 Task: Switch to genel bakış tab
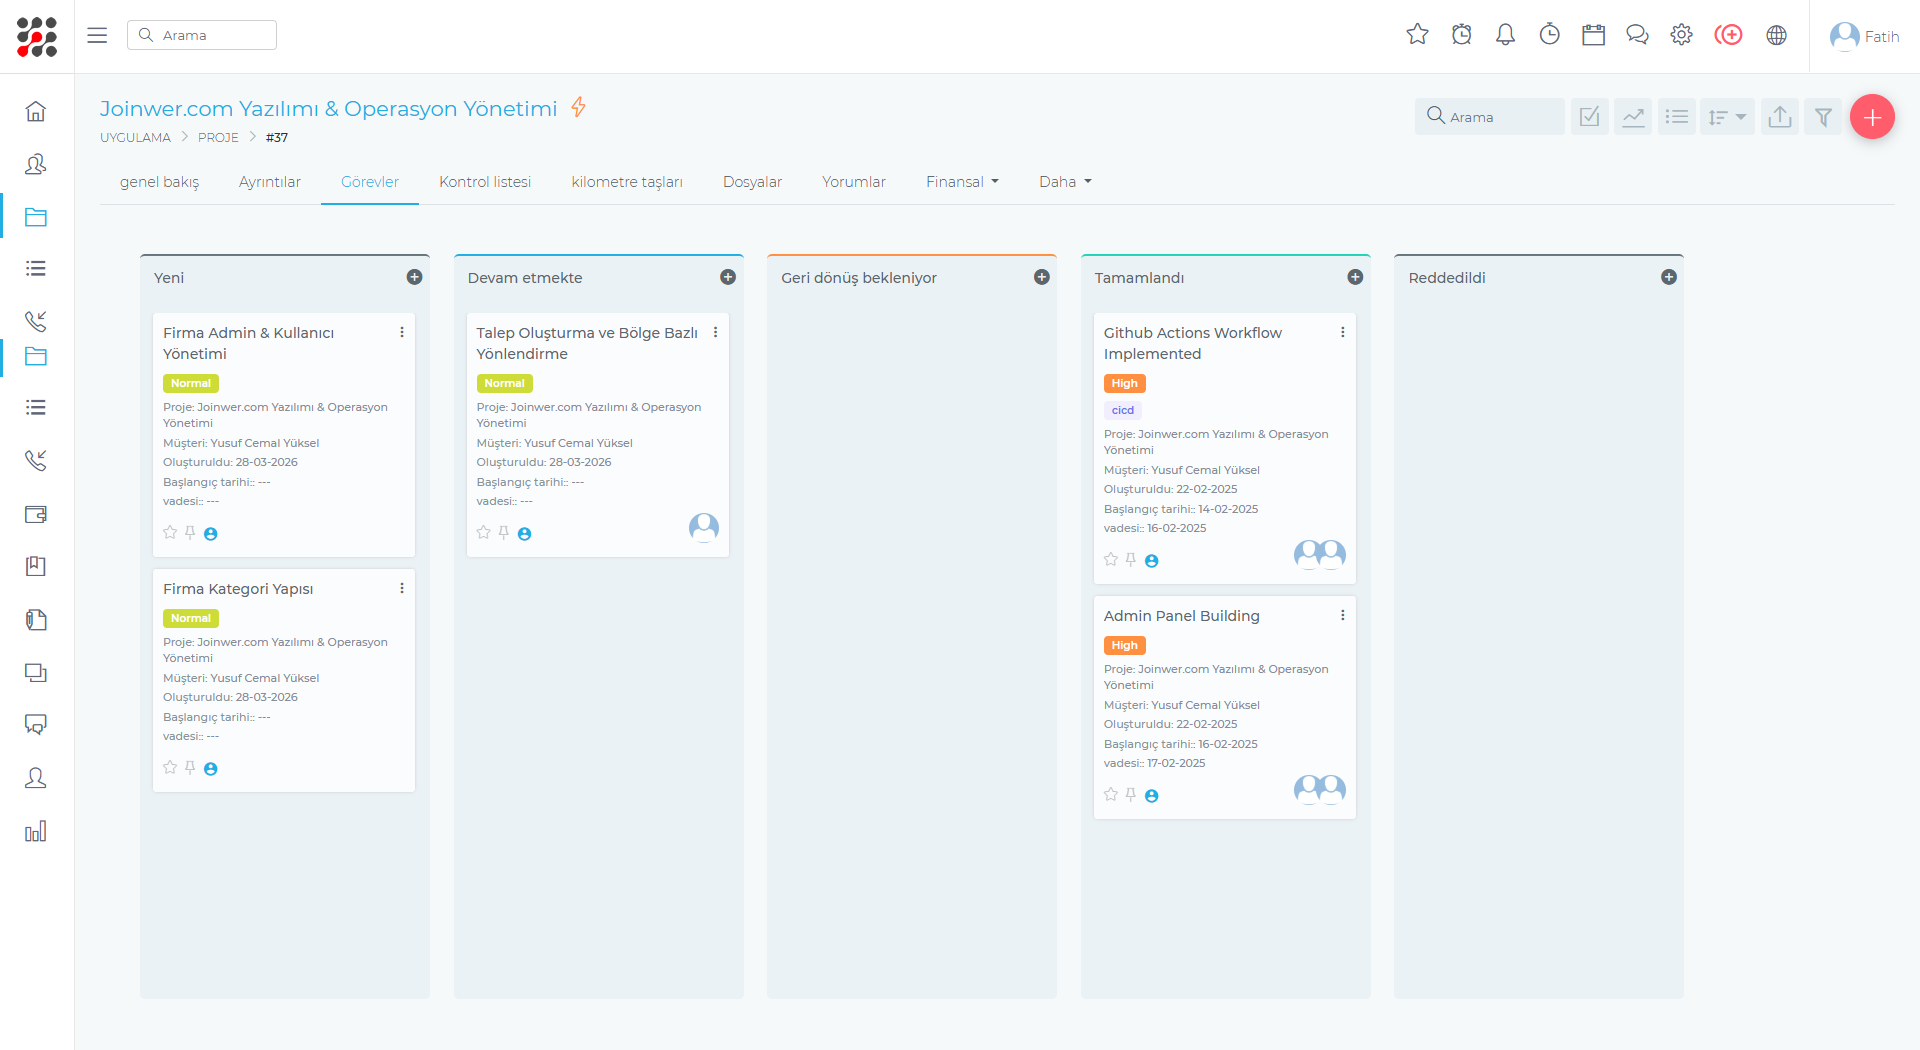tap(159, 182)
